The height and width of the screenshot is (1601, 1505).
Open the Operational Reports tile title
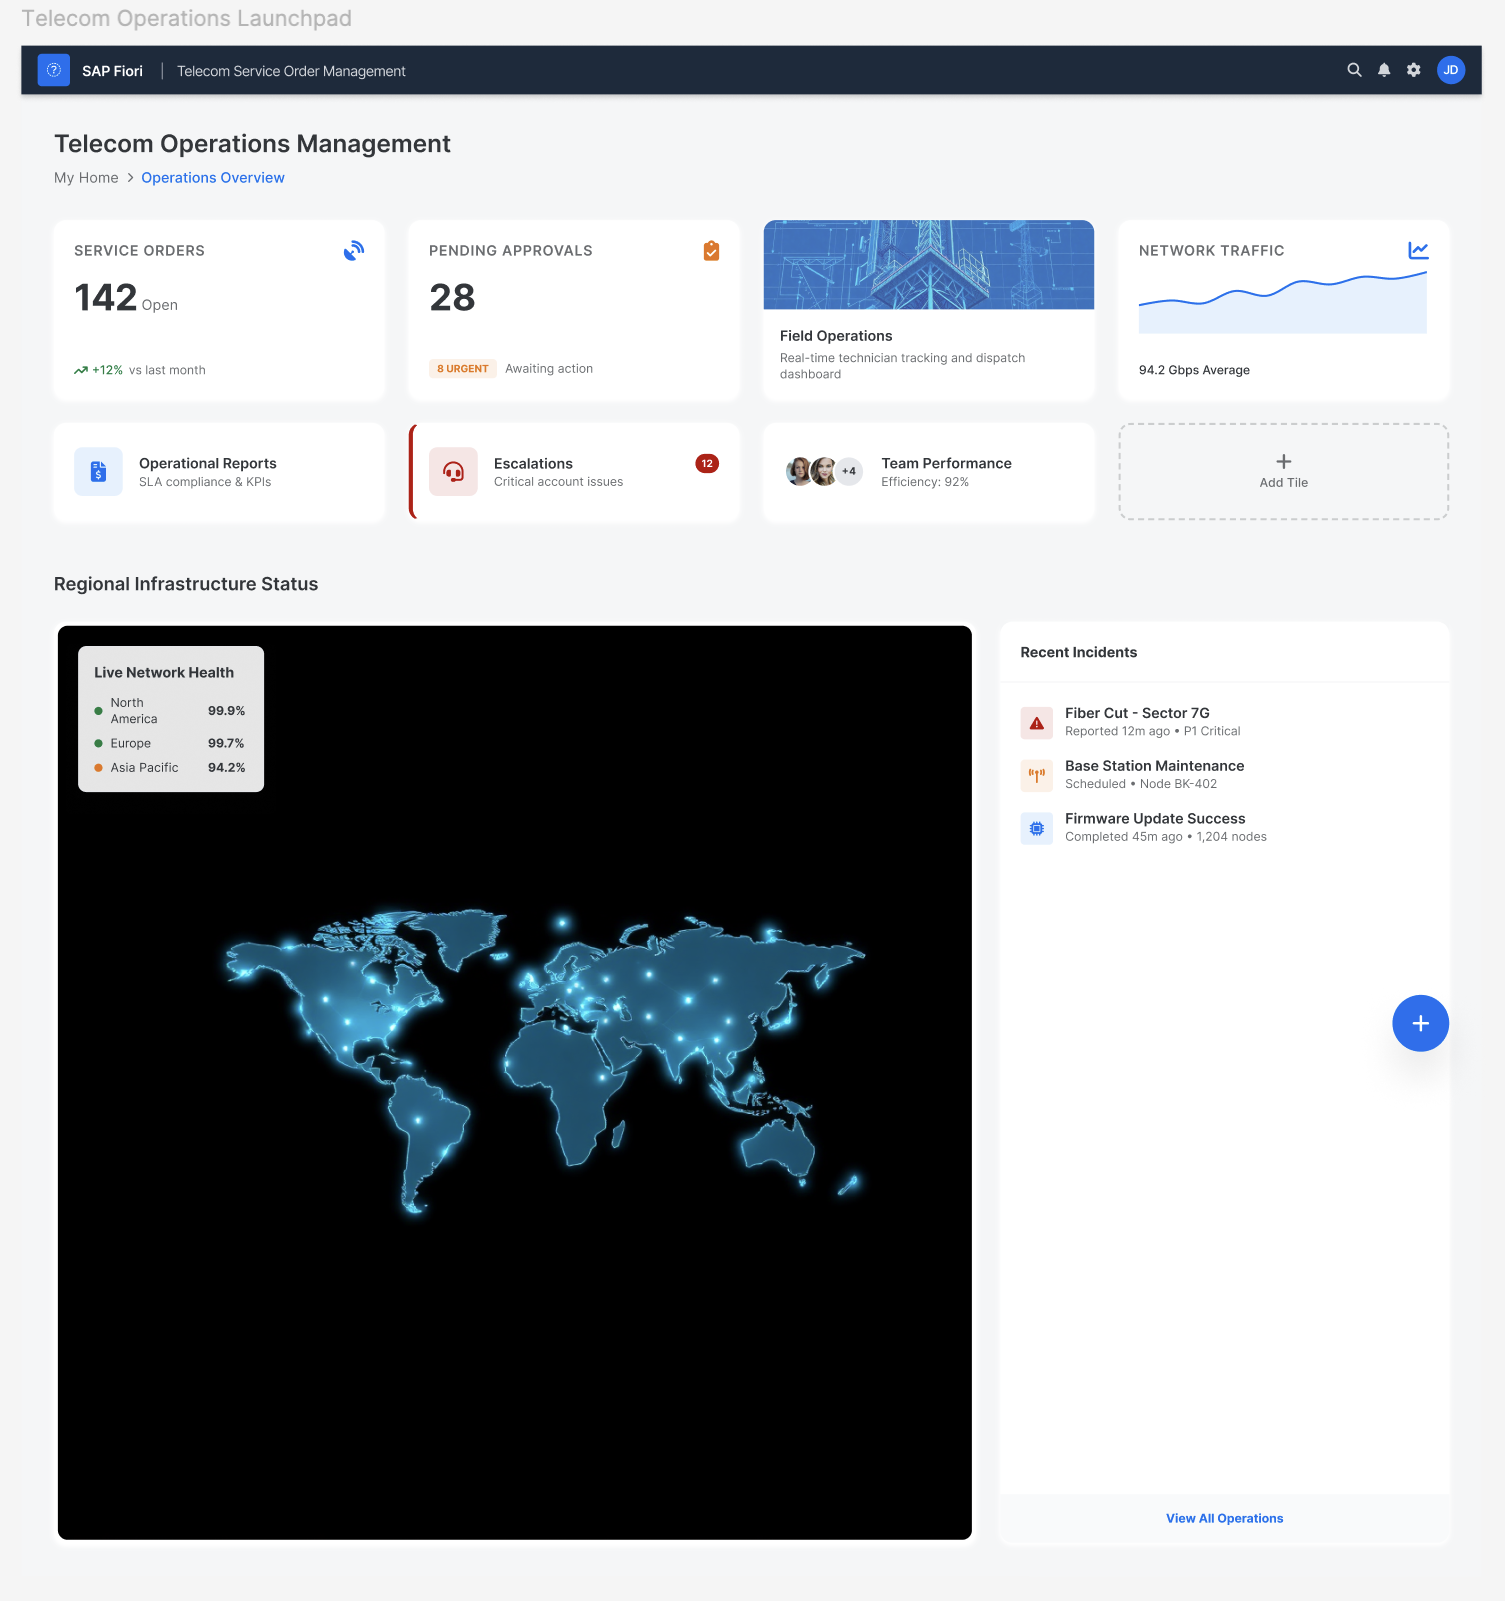pos(208,463)
